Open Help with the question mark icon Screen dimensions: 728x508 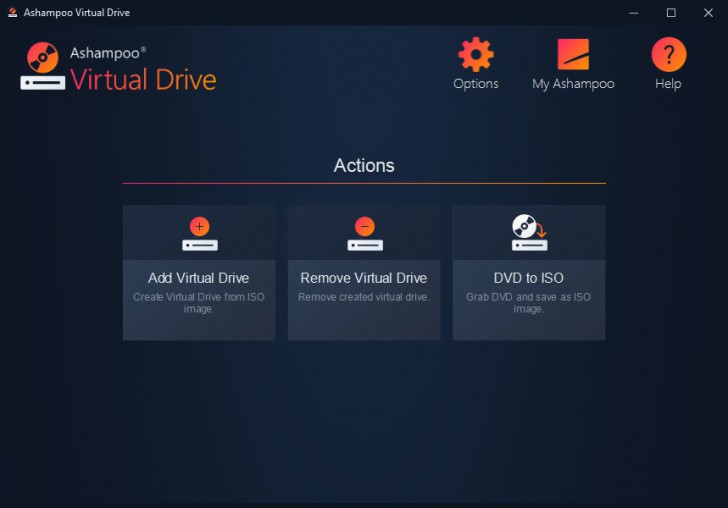tap(668, 54)
